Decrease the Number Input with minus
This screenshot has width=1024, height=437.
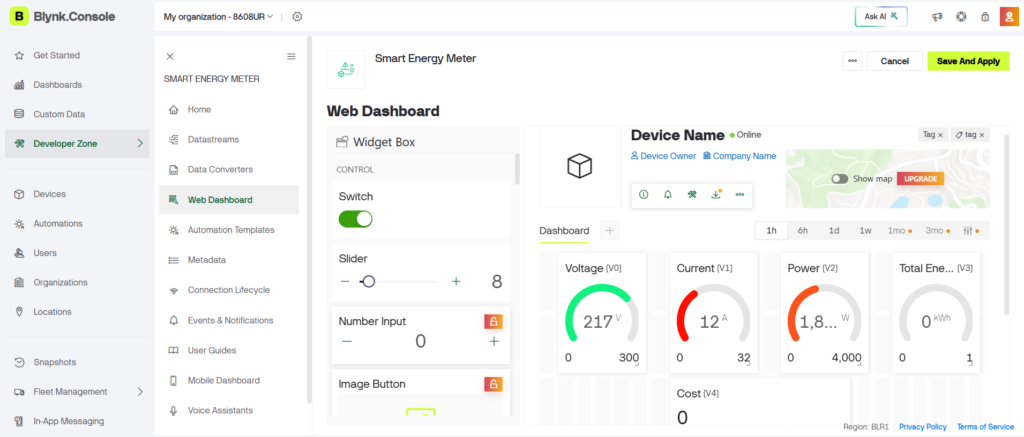[347, 341]
